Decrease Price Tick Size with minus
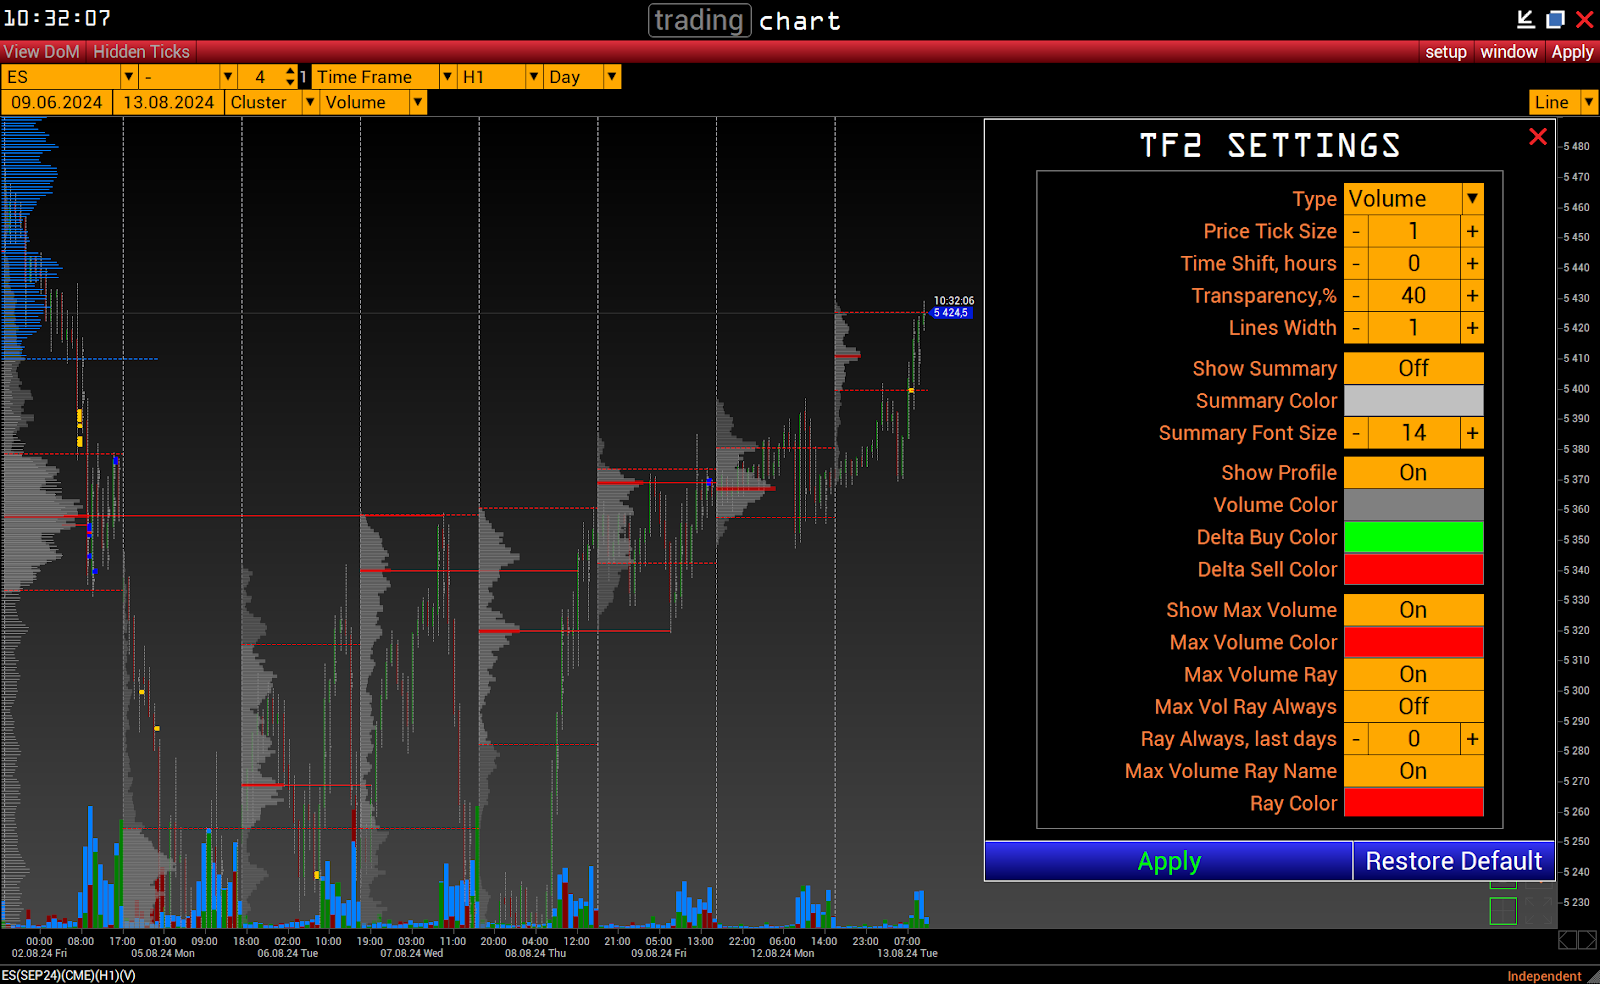Image resolution: width=1600 pixels, height=984 pixels. [x=1356, y=232]
